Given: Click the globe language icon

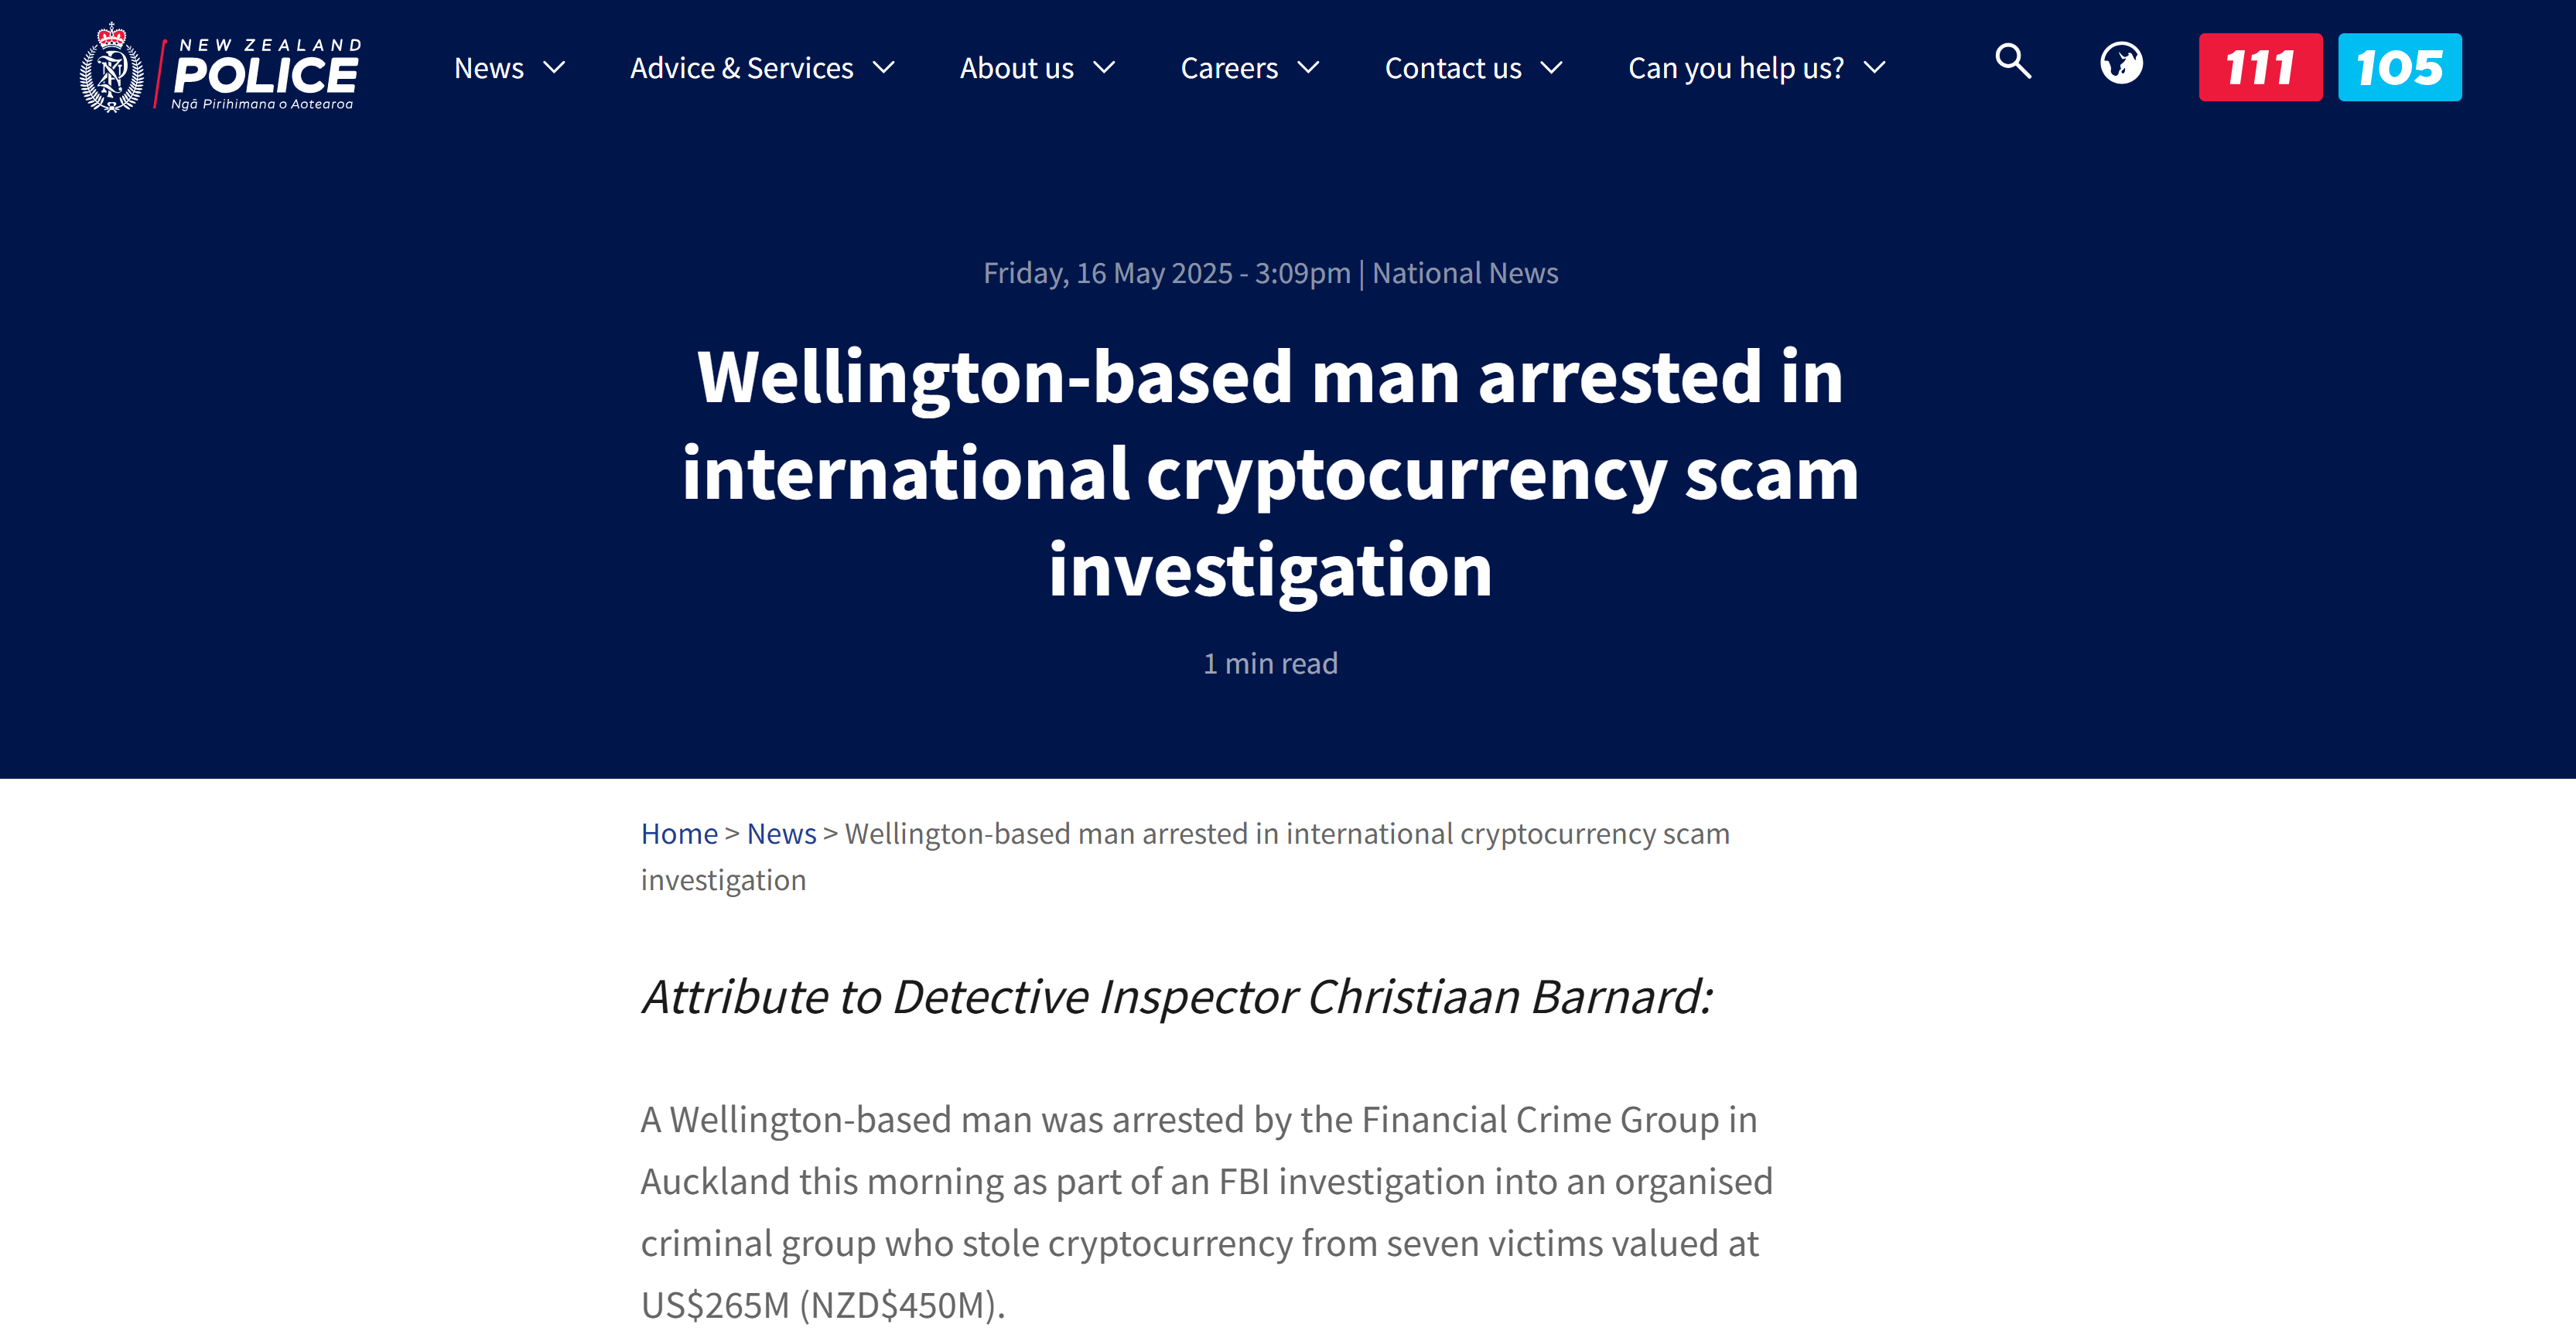Looking at the screenshot, I should tap(2121, 63).
